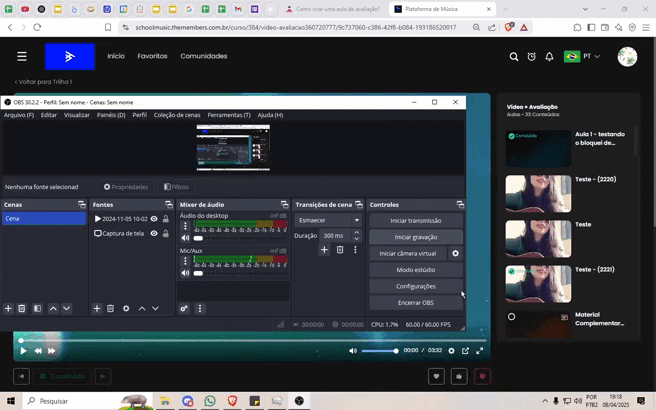Open OBS Configurações

point(416,286)
